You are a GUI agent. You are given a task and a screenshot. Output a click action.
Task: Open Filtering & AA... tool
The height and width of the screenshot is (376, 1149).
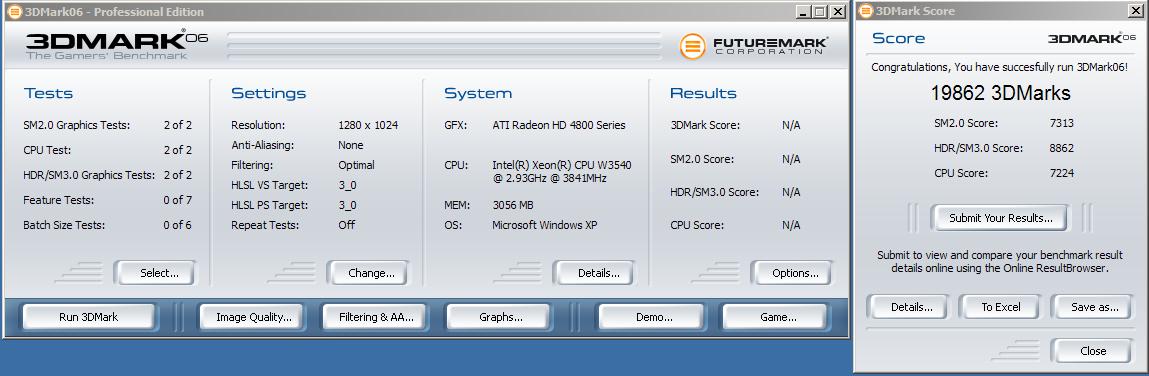coord(374,317)
